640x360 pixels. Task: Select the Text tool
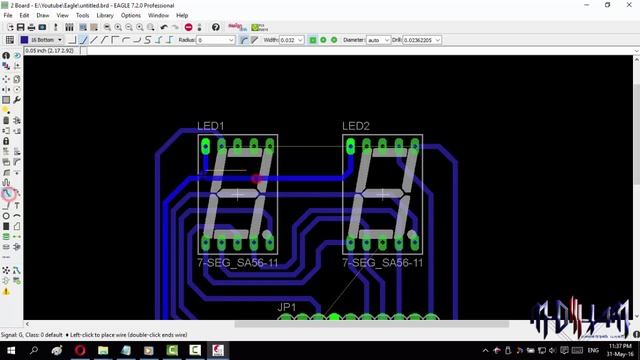17,206
